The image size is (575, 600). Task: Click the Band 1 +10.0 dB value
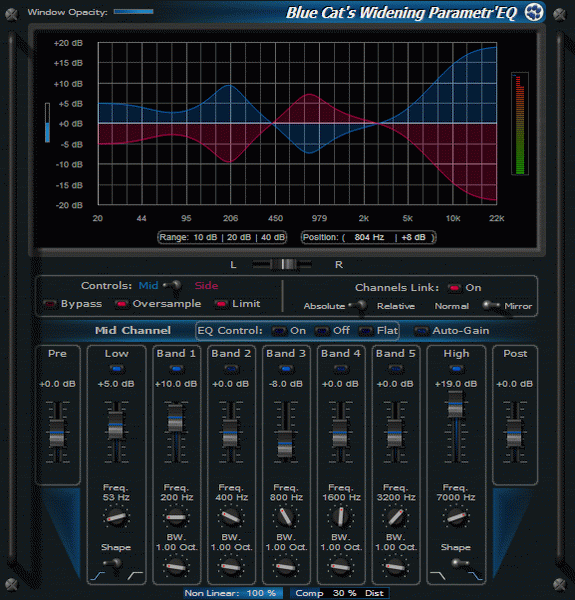coord(176,384)
